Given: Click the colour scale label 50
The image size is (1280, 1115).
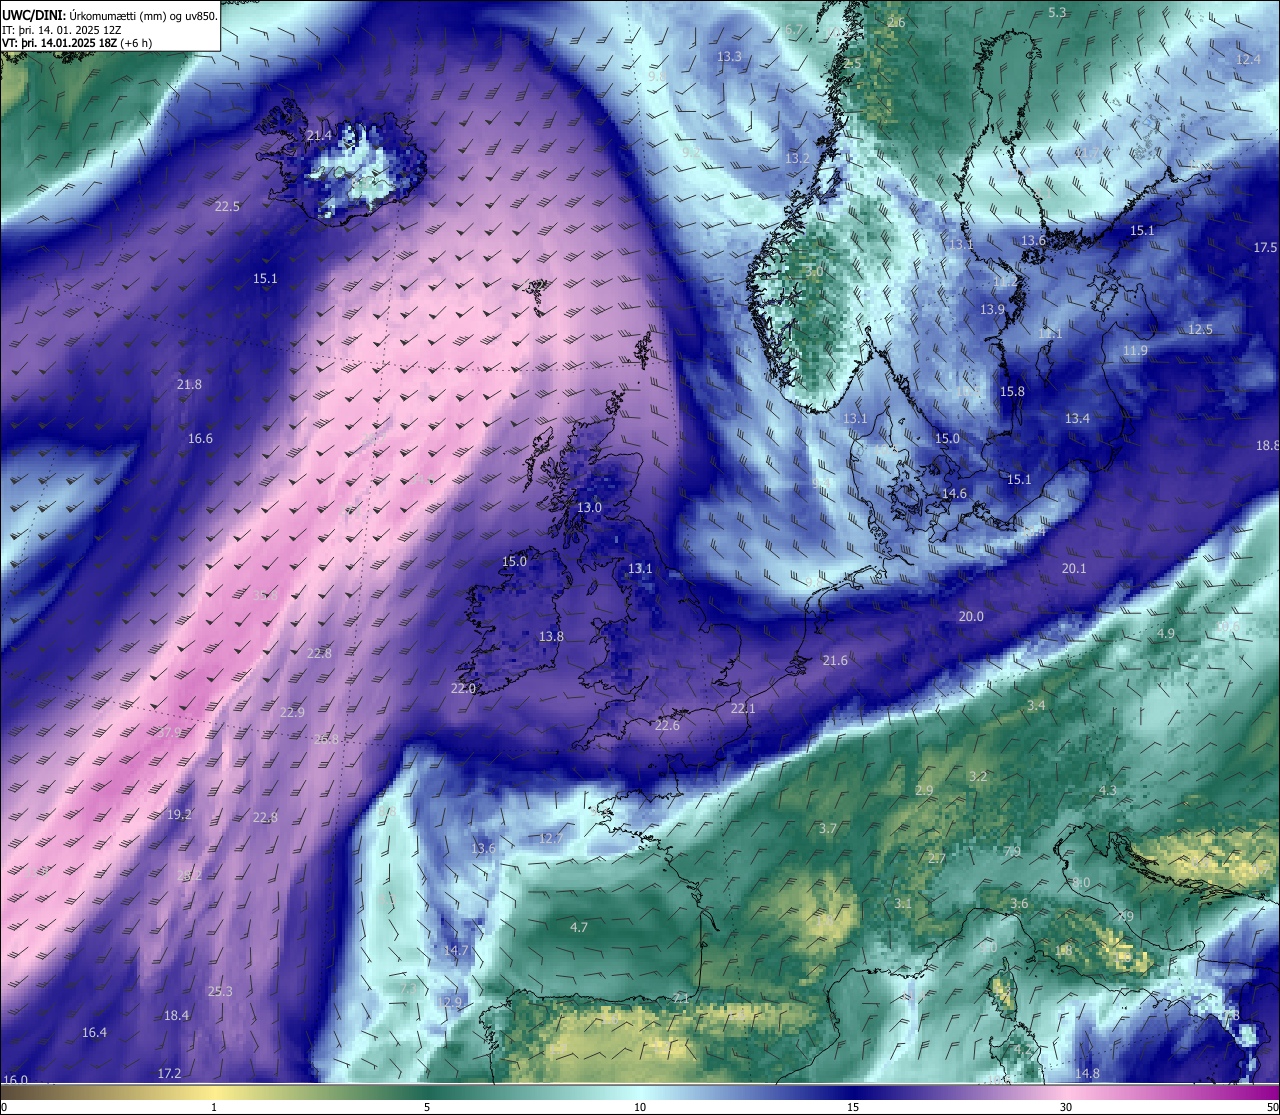Looking at the screenshot, I should [1272, 1107].
